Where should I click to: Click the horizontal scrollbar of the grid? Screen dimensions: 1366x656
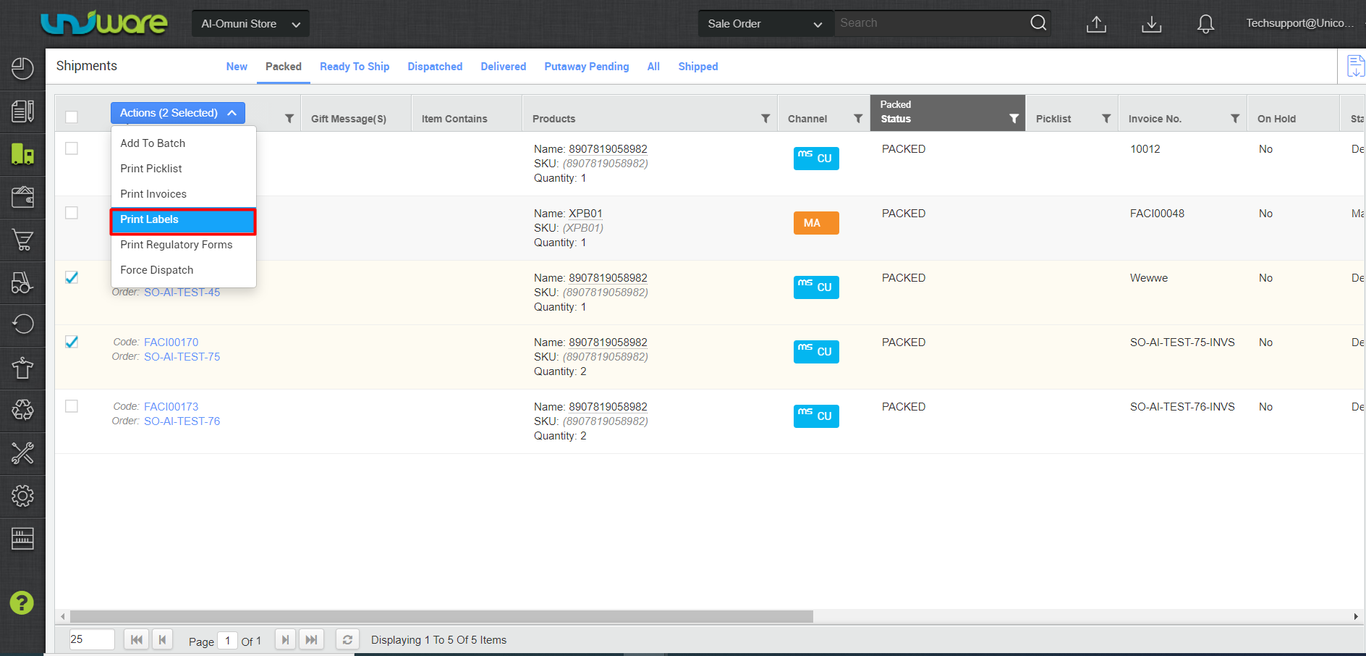(441, 616)
